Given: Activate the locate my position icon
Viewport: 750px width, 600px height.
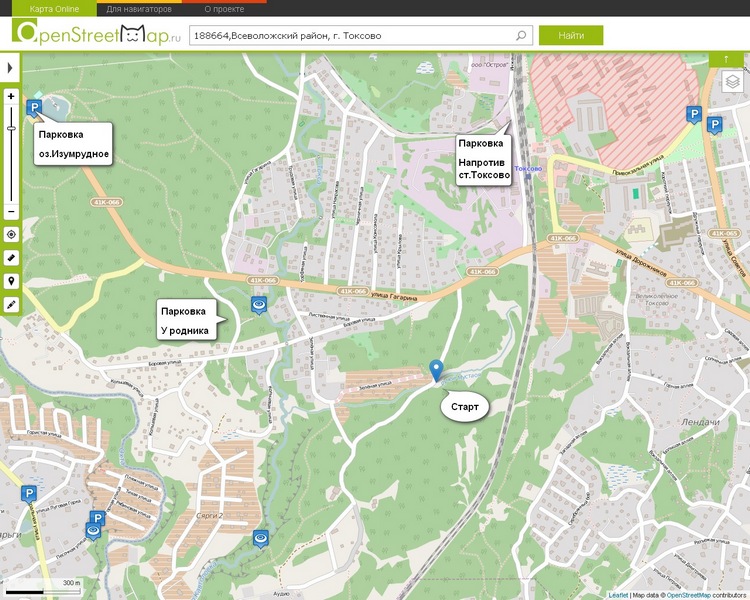Looking at the screenshot, I should tap(11, 234).
